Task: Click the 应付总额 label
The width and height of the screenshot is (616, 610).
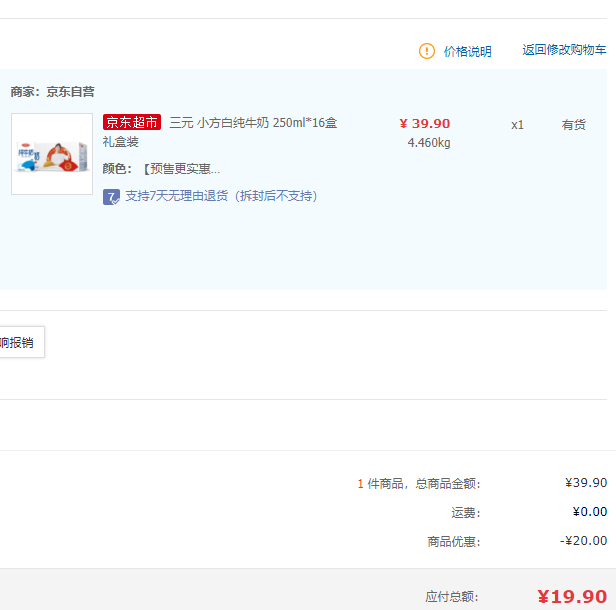Action: pyautogui.click(x=452, y=597)
